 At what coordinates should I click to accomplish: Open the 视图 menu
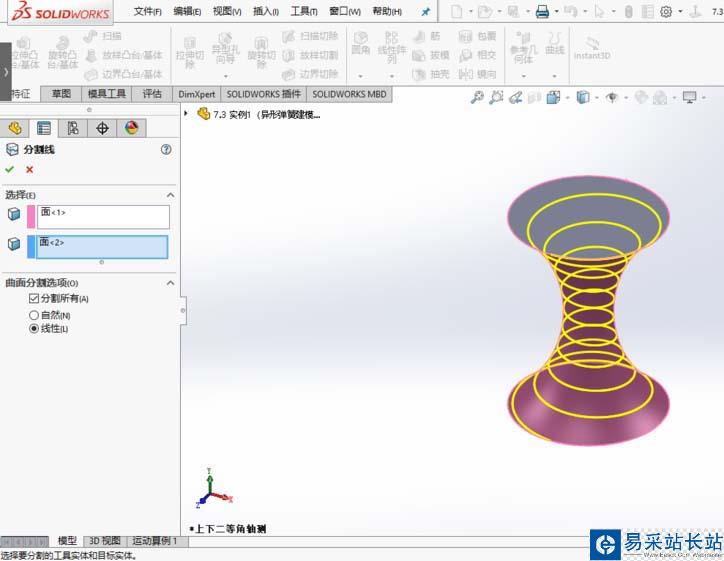[227, 11]
